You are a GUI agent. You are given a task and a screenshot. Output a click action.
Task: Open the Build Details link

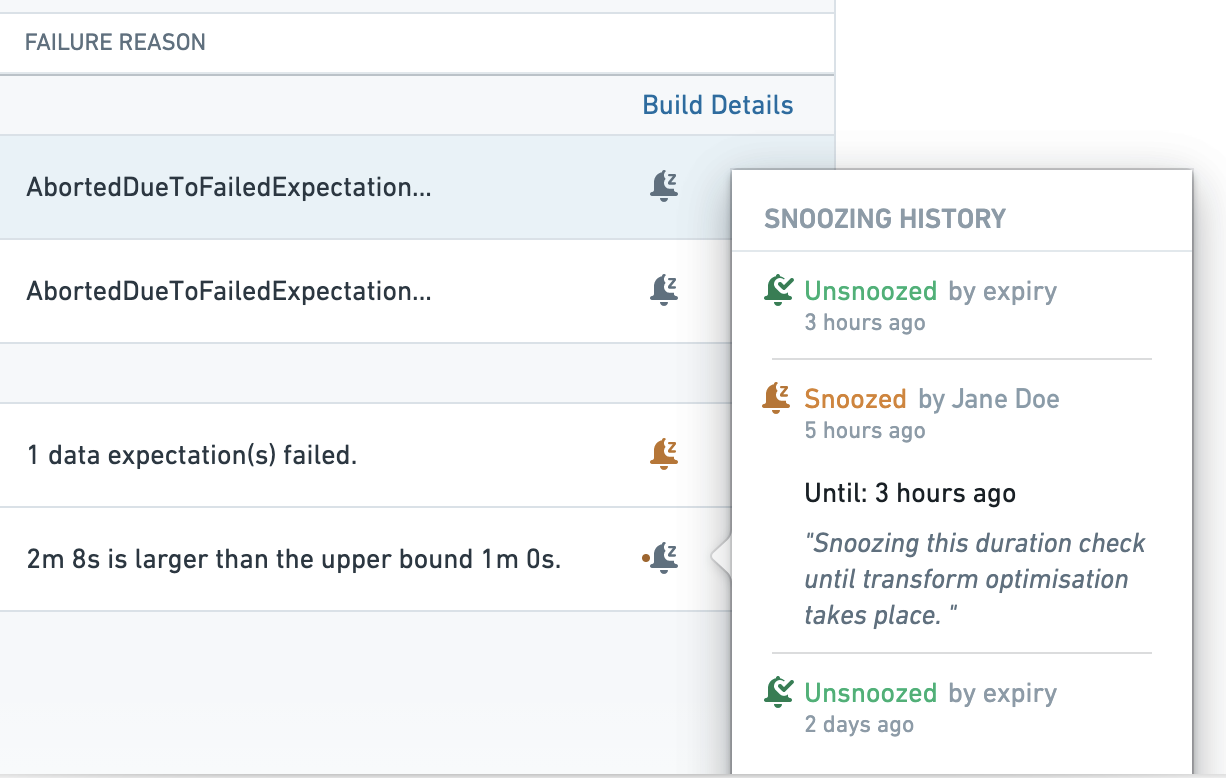point(717,105)
